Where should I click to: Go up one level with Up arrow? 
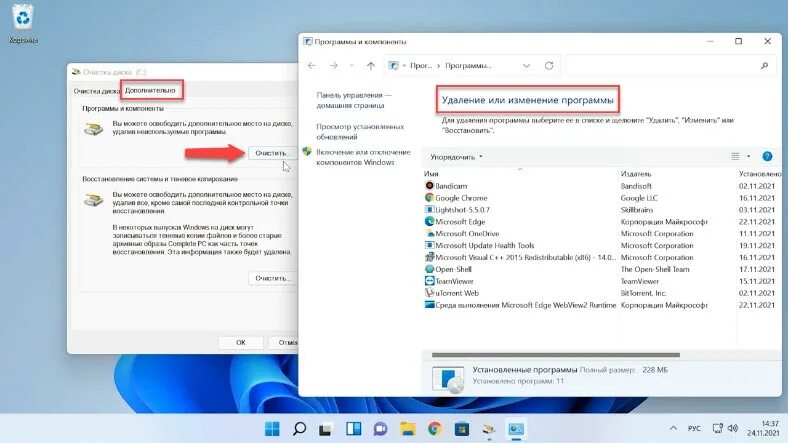coord(370,66)
